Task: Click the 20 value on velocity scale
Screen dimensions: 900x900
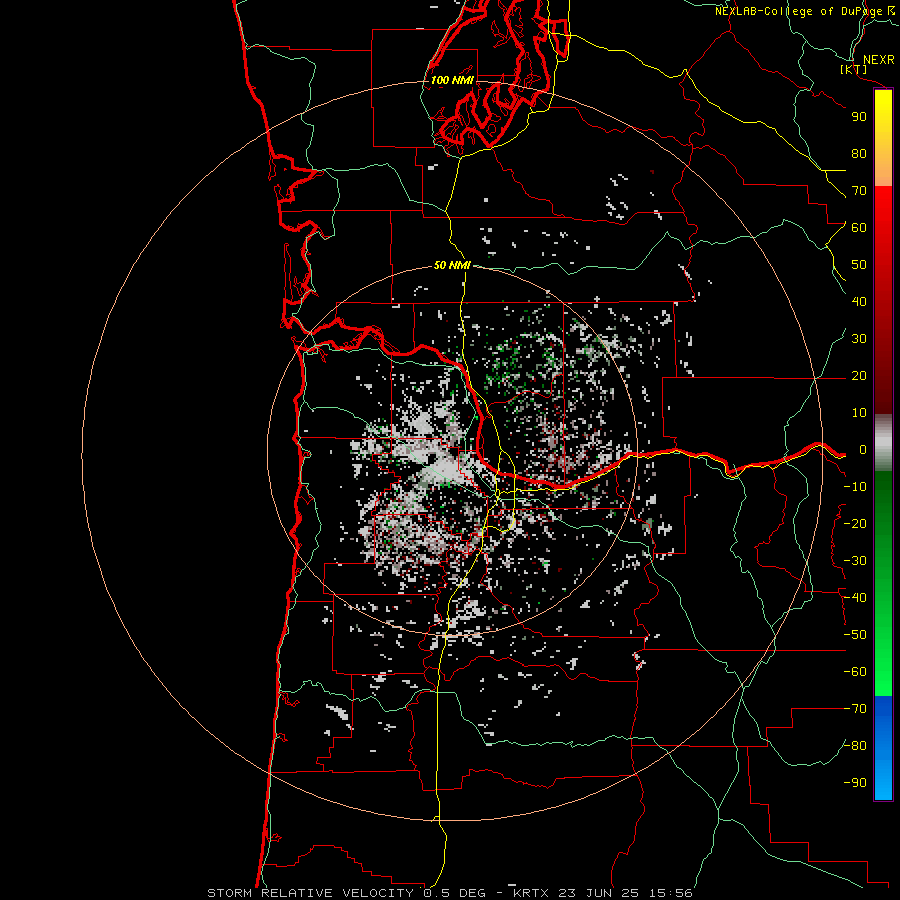Action: [x=859, y=376]
